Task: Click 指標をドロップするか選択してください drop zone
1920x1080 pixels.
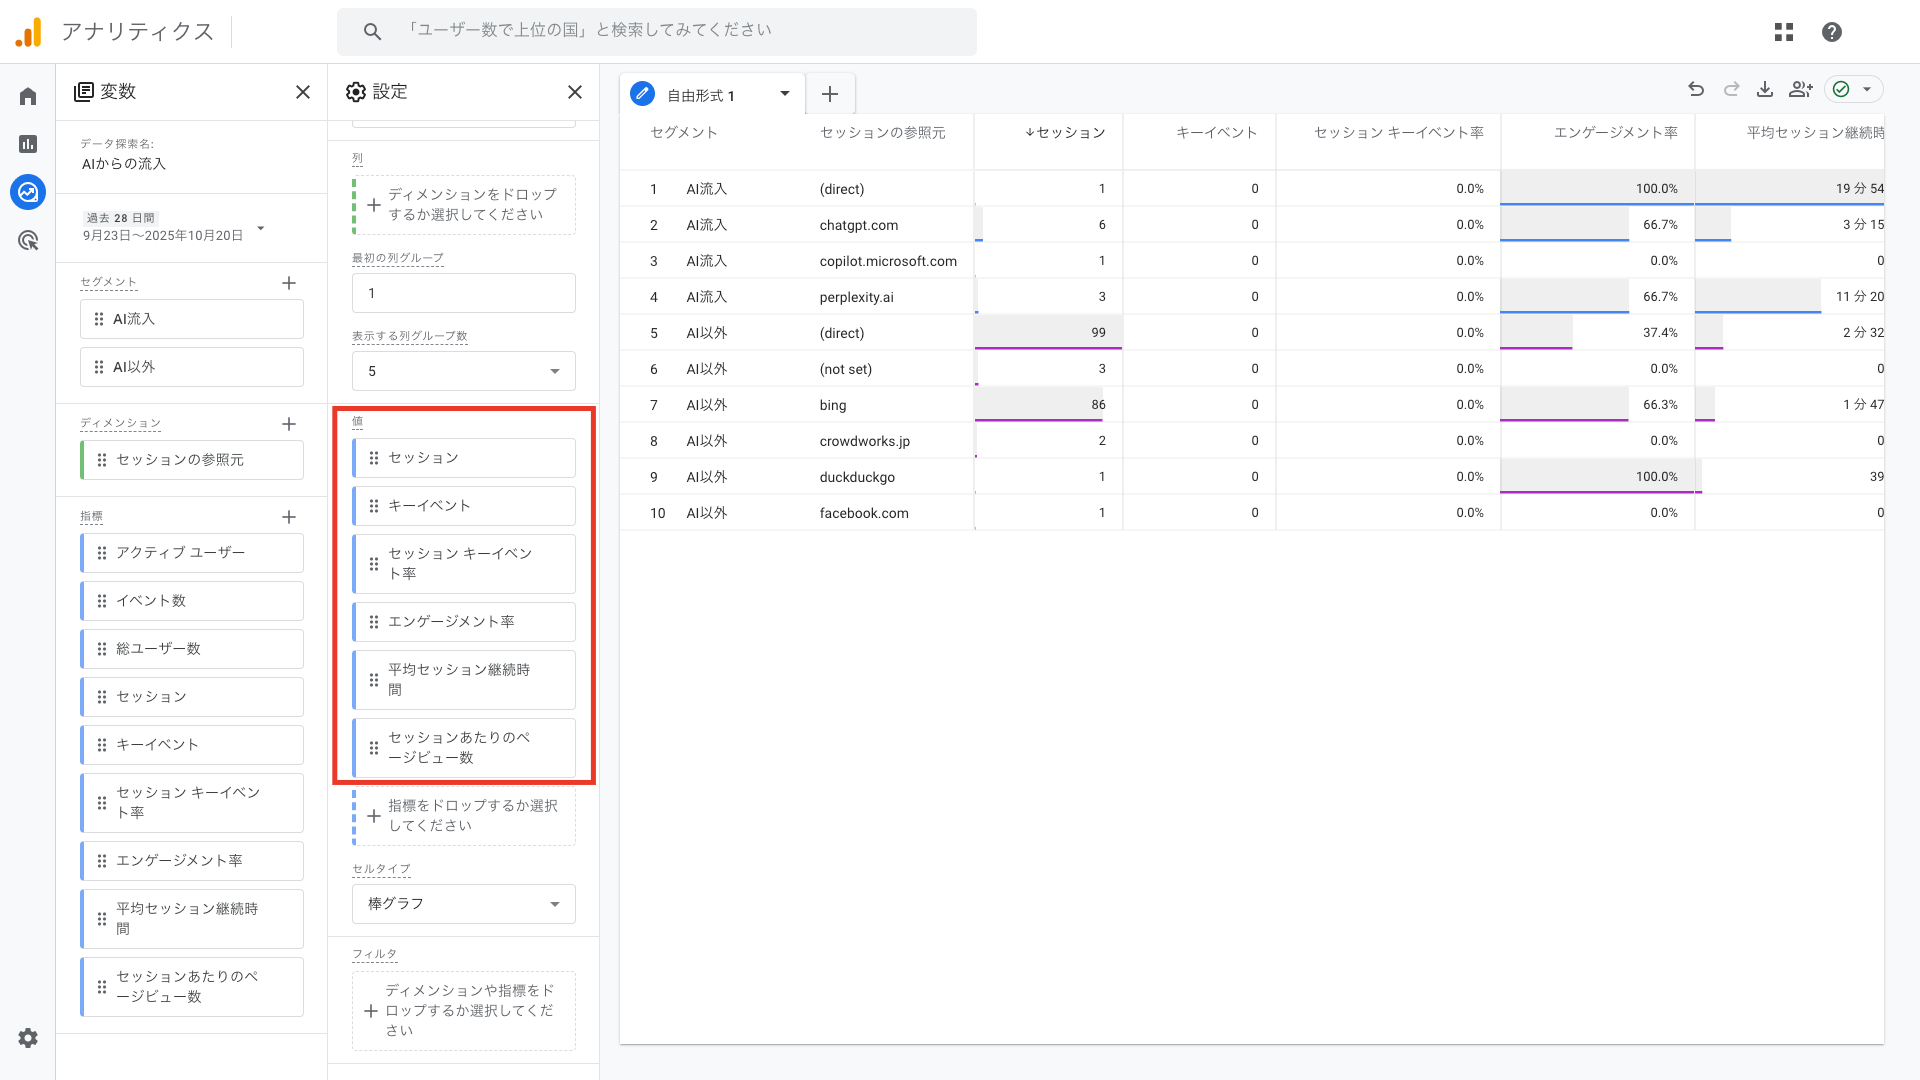Action: coord(464,816)
